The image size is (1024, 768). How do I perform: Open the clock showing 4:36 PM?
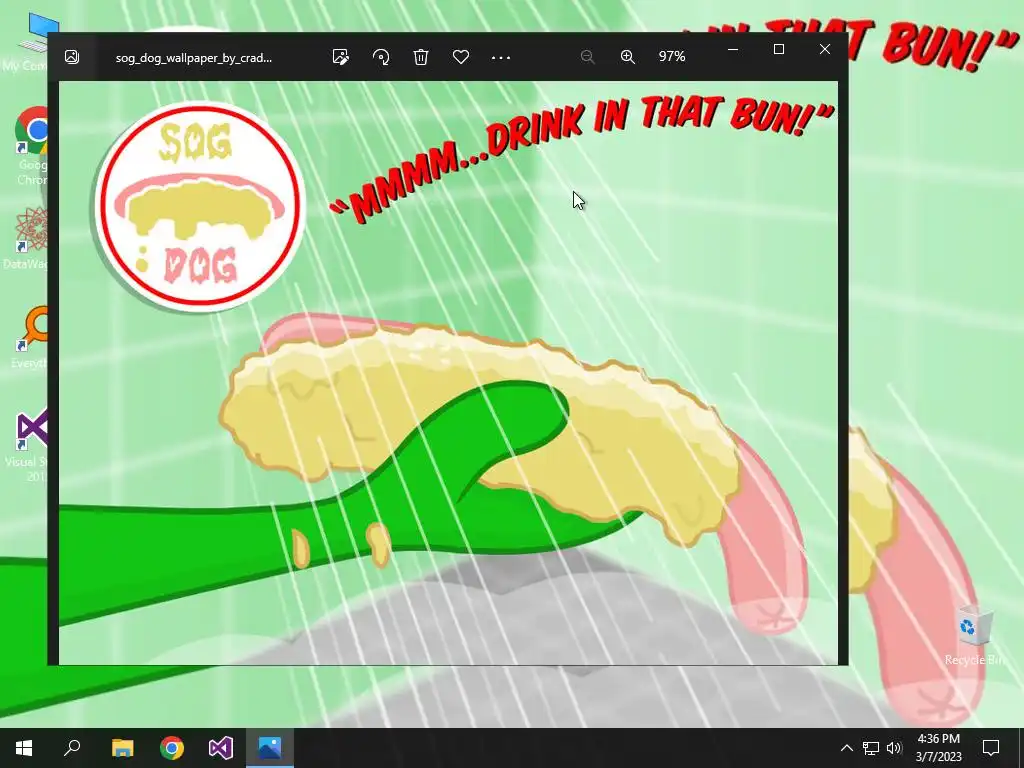click(x=938, y=748)
